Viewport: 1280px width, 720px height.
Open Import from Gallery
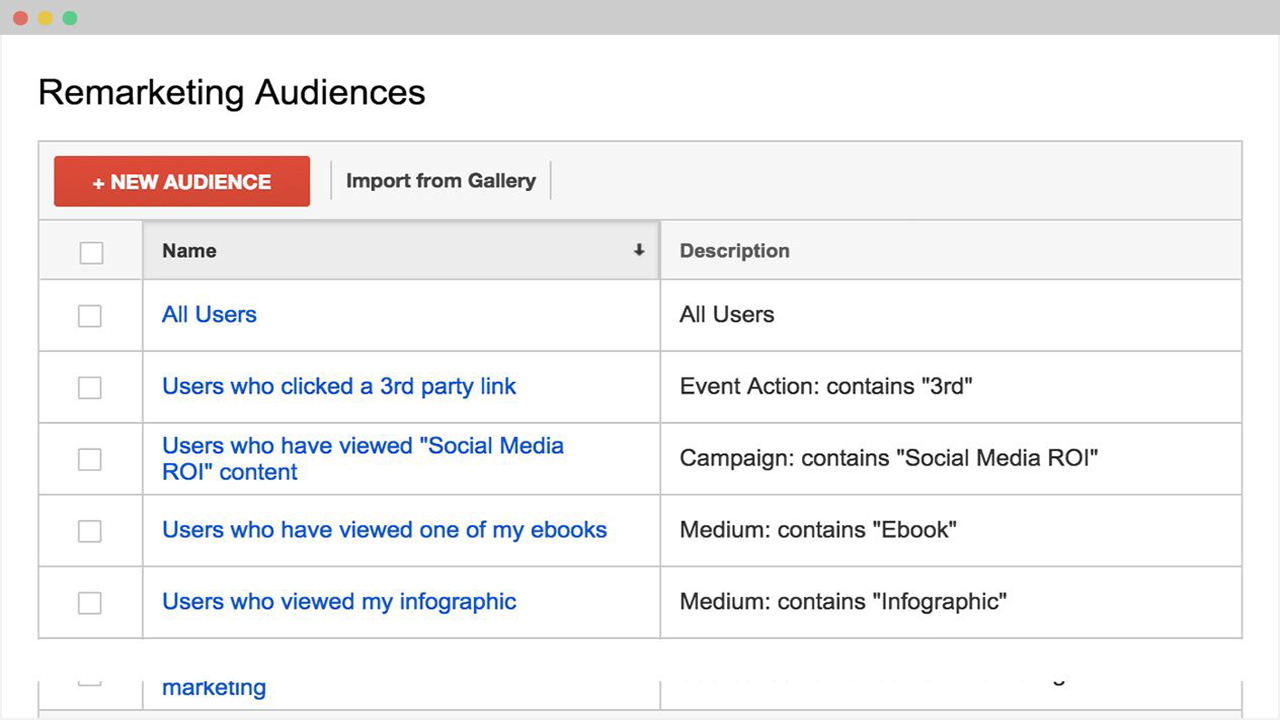click(441, 181)
